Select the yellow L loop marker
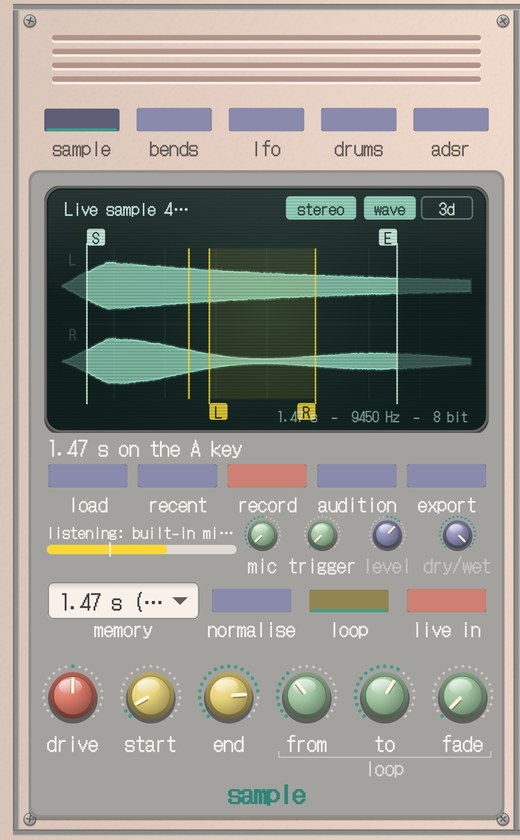Screen dimensions: 520x840 (217, 412)
